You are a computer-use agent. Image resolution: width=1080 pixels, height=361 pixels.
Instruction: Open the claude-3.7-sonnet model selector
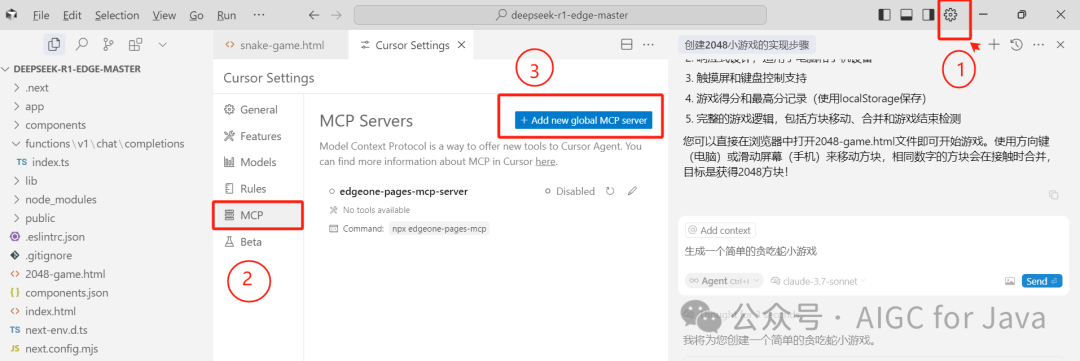click(x=818, y=281)
